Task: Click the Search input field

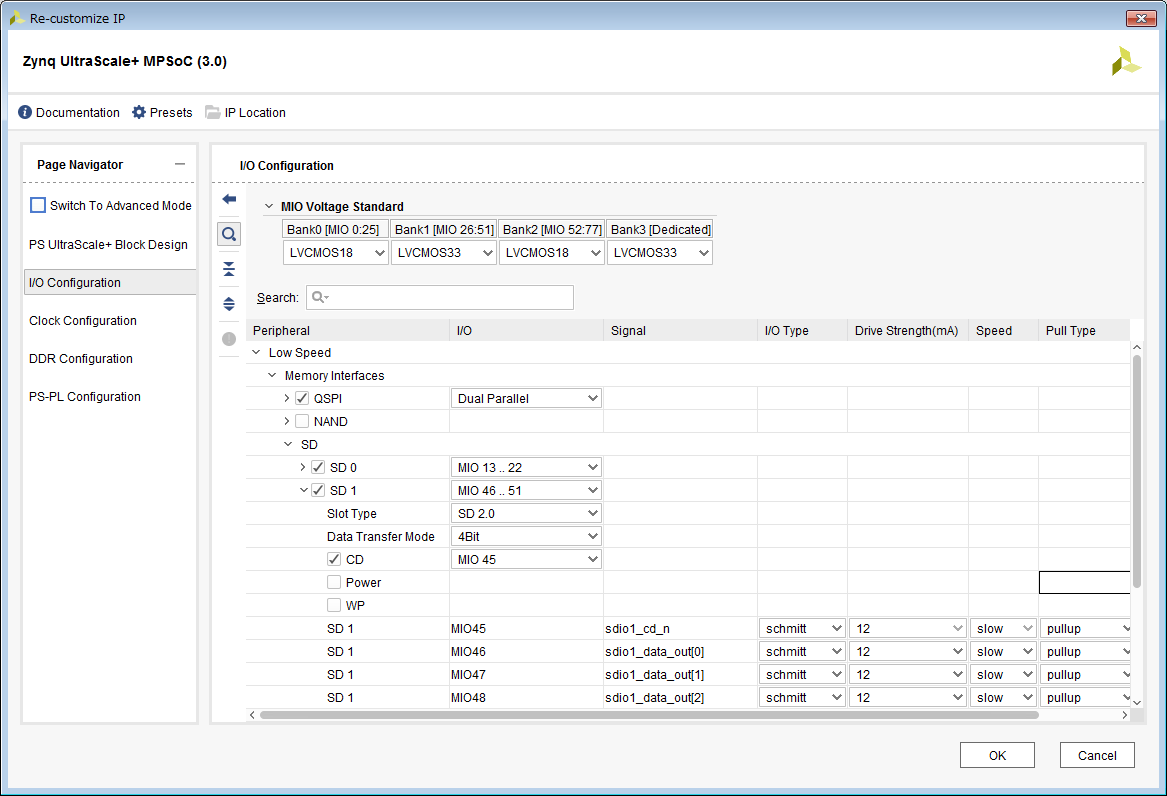Action: (440, 298)
